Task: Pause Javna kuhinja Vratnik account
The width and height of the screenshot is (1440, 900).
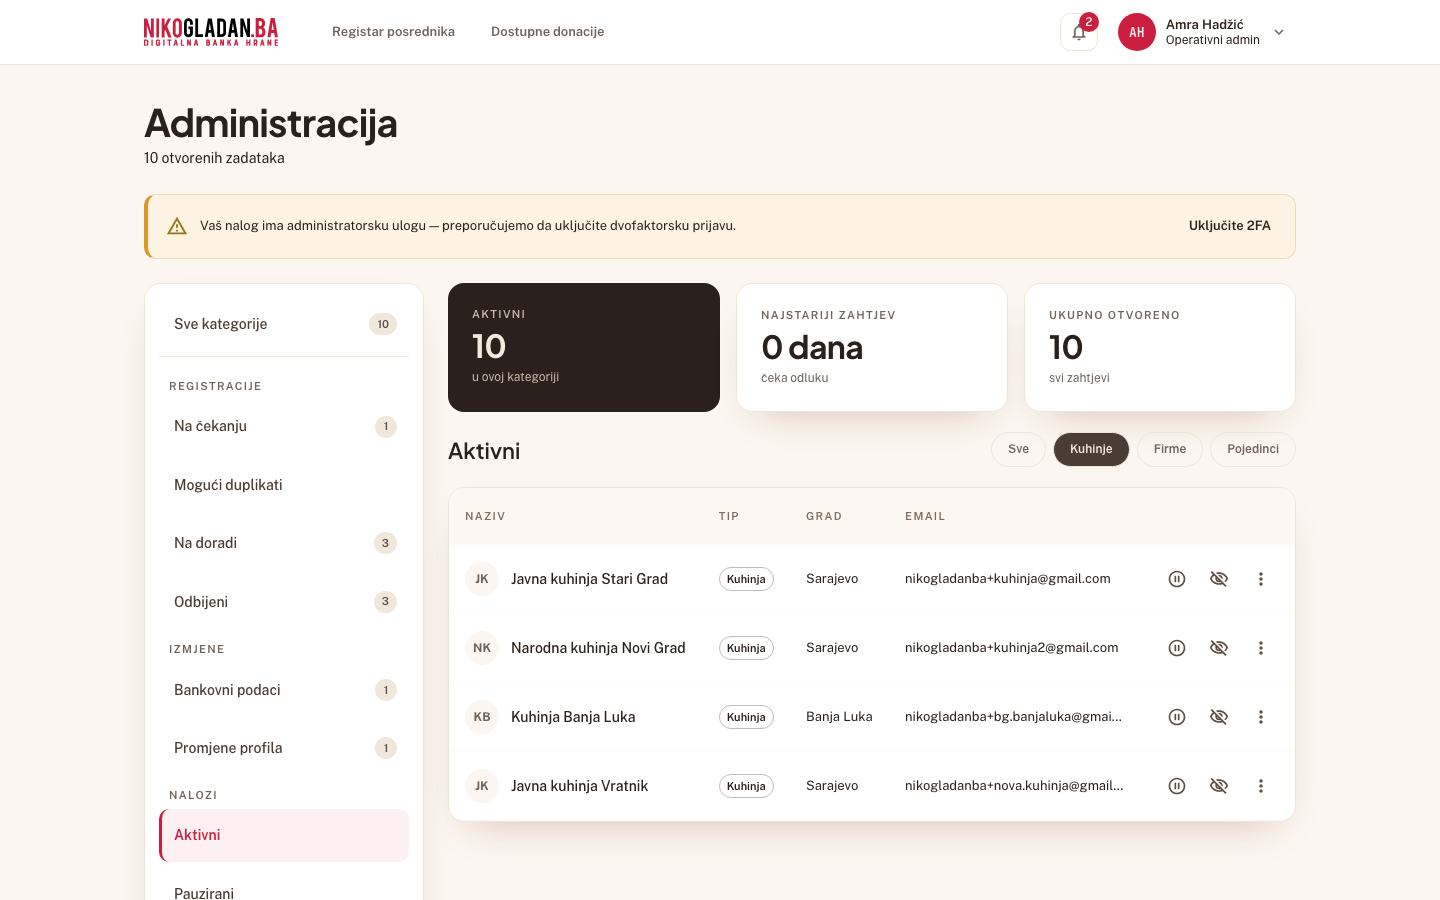Action: tap(1177, 786)
